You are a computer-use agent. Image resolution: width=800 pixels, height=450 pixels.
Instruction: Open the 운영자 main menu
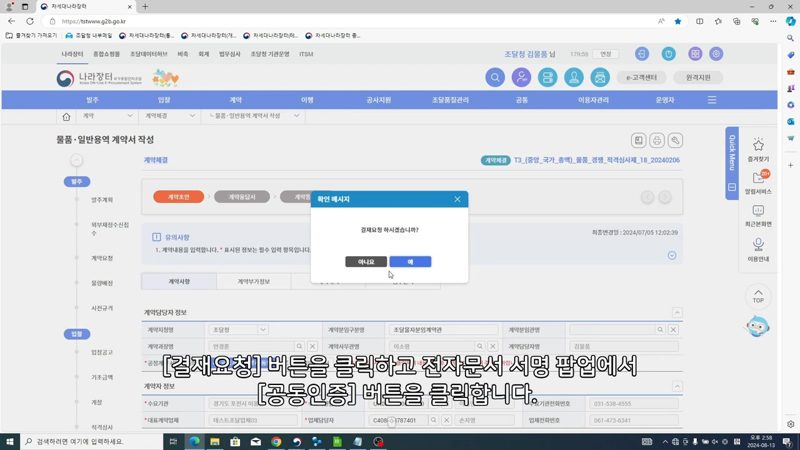(665, 100)
